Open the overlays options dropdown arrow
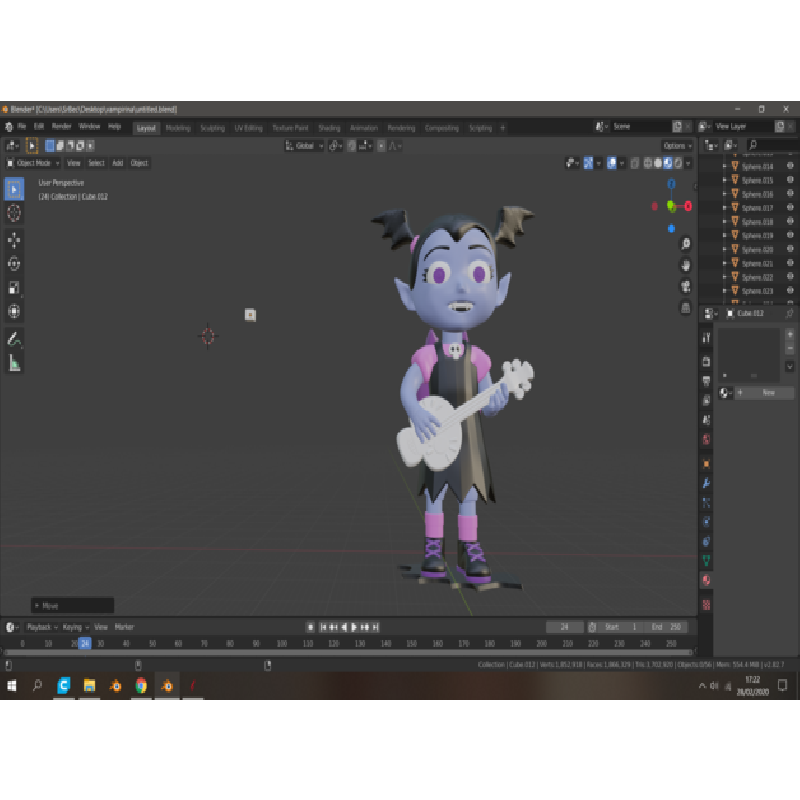The height and width of the screenshot is (800, 800). tap(621, 163)
